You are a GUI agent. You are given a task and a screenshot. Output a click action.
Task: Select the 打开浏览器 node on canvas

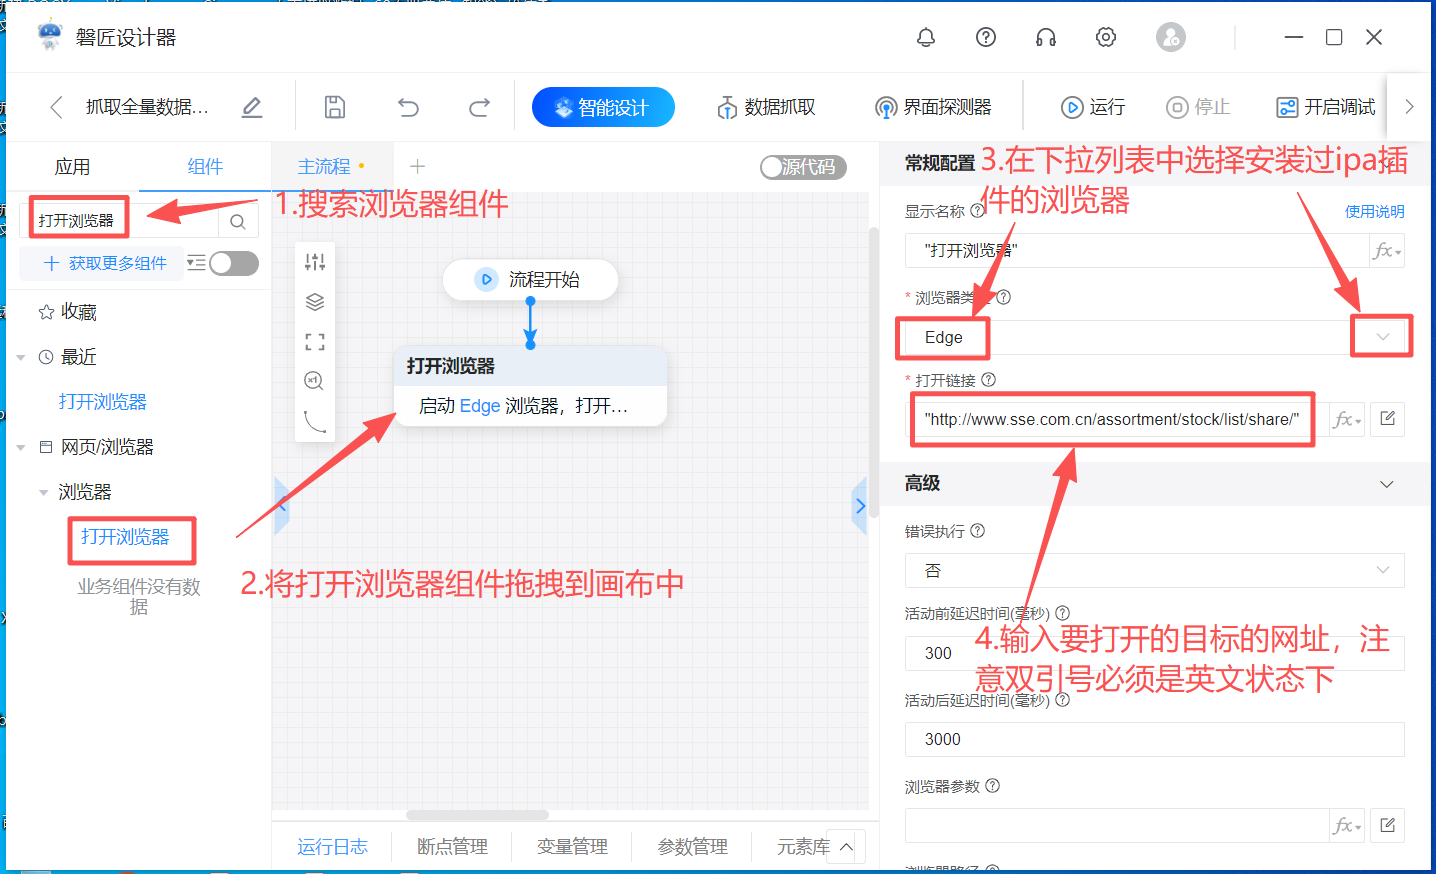530,386
